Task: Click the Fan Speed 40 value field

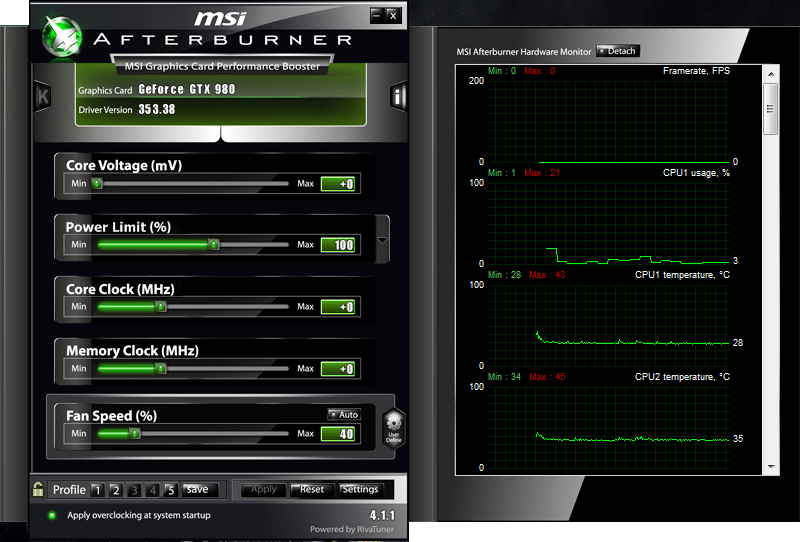Action: [338, 434]
